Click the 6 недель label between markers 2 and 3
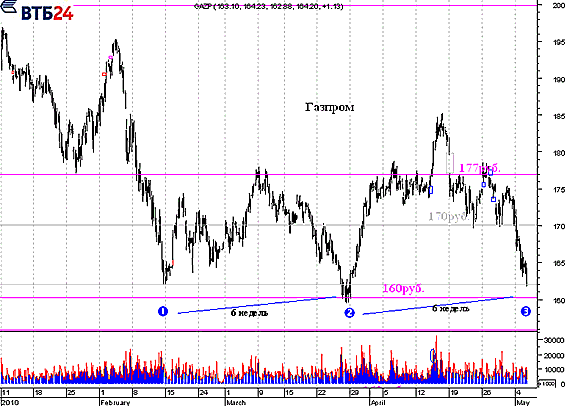 [451, 309]
